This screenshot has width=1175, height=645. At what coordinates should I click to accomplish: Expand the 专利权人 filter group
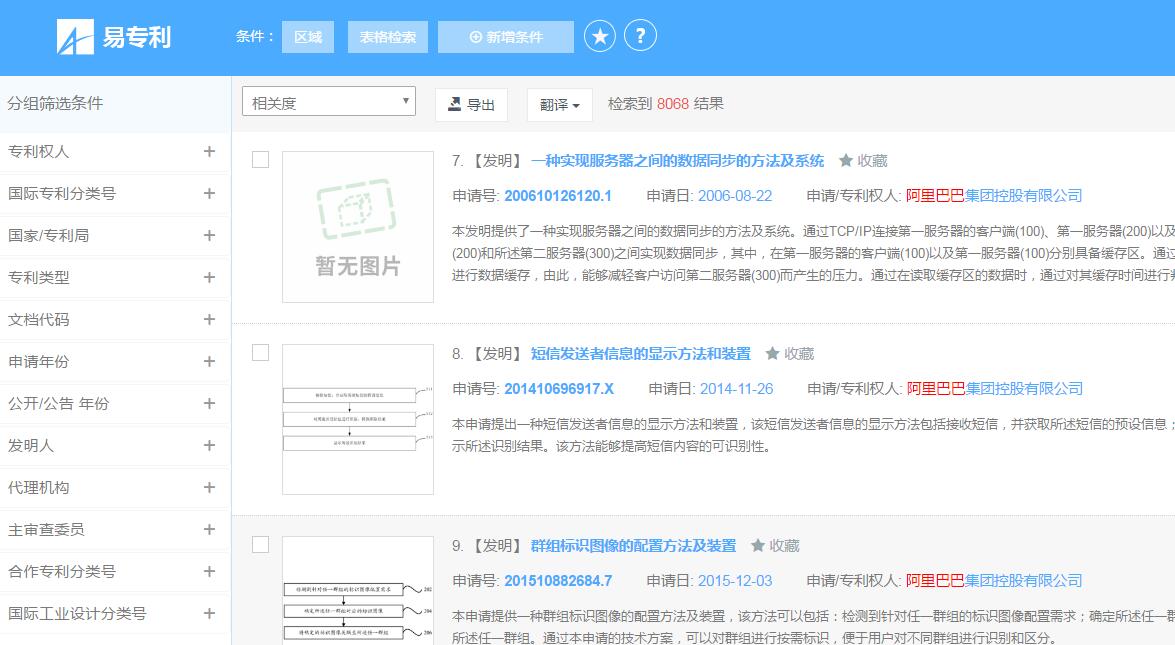coord(209,151)
